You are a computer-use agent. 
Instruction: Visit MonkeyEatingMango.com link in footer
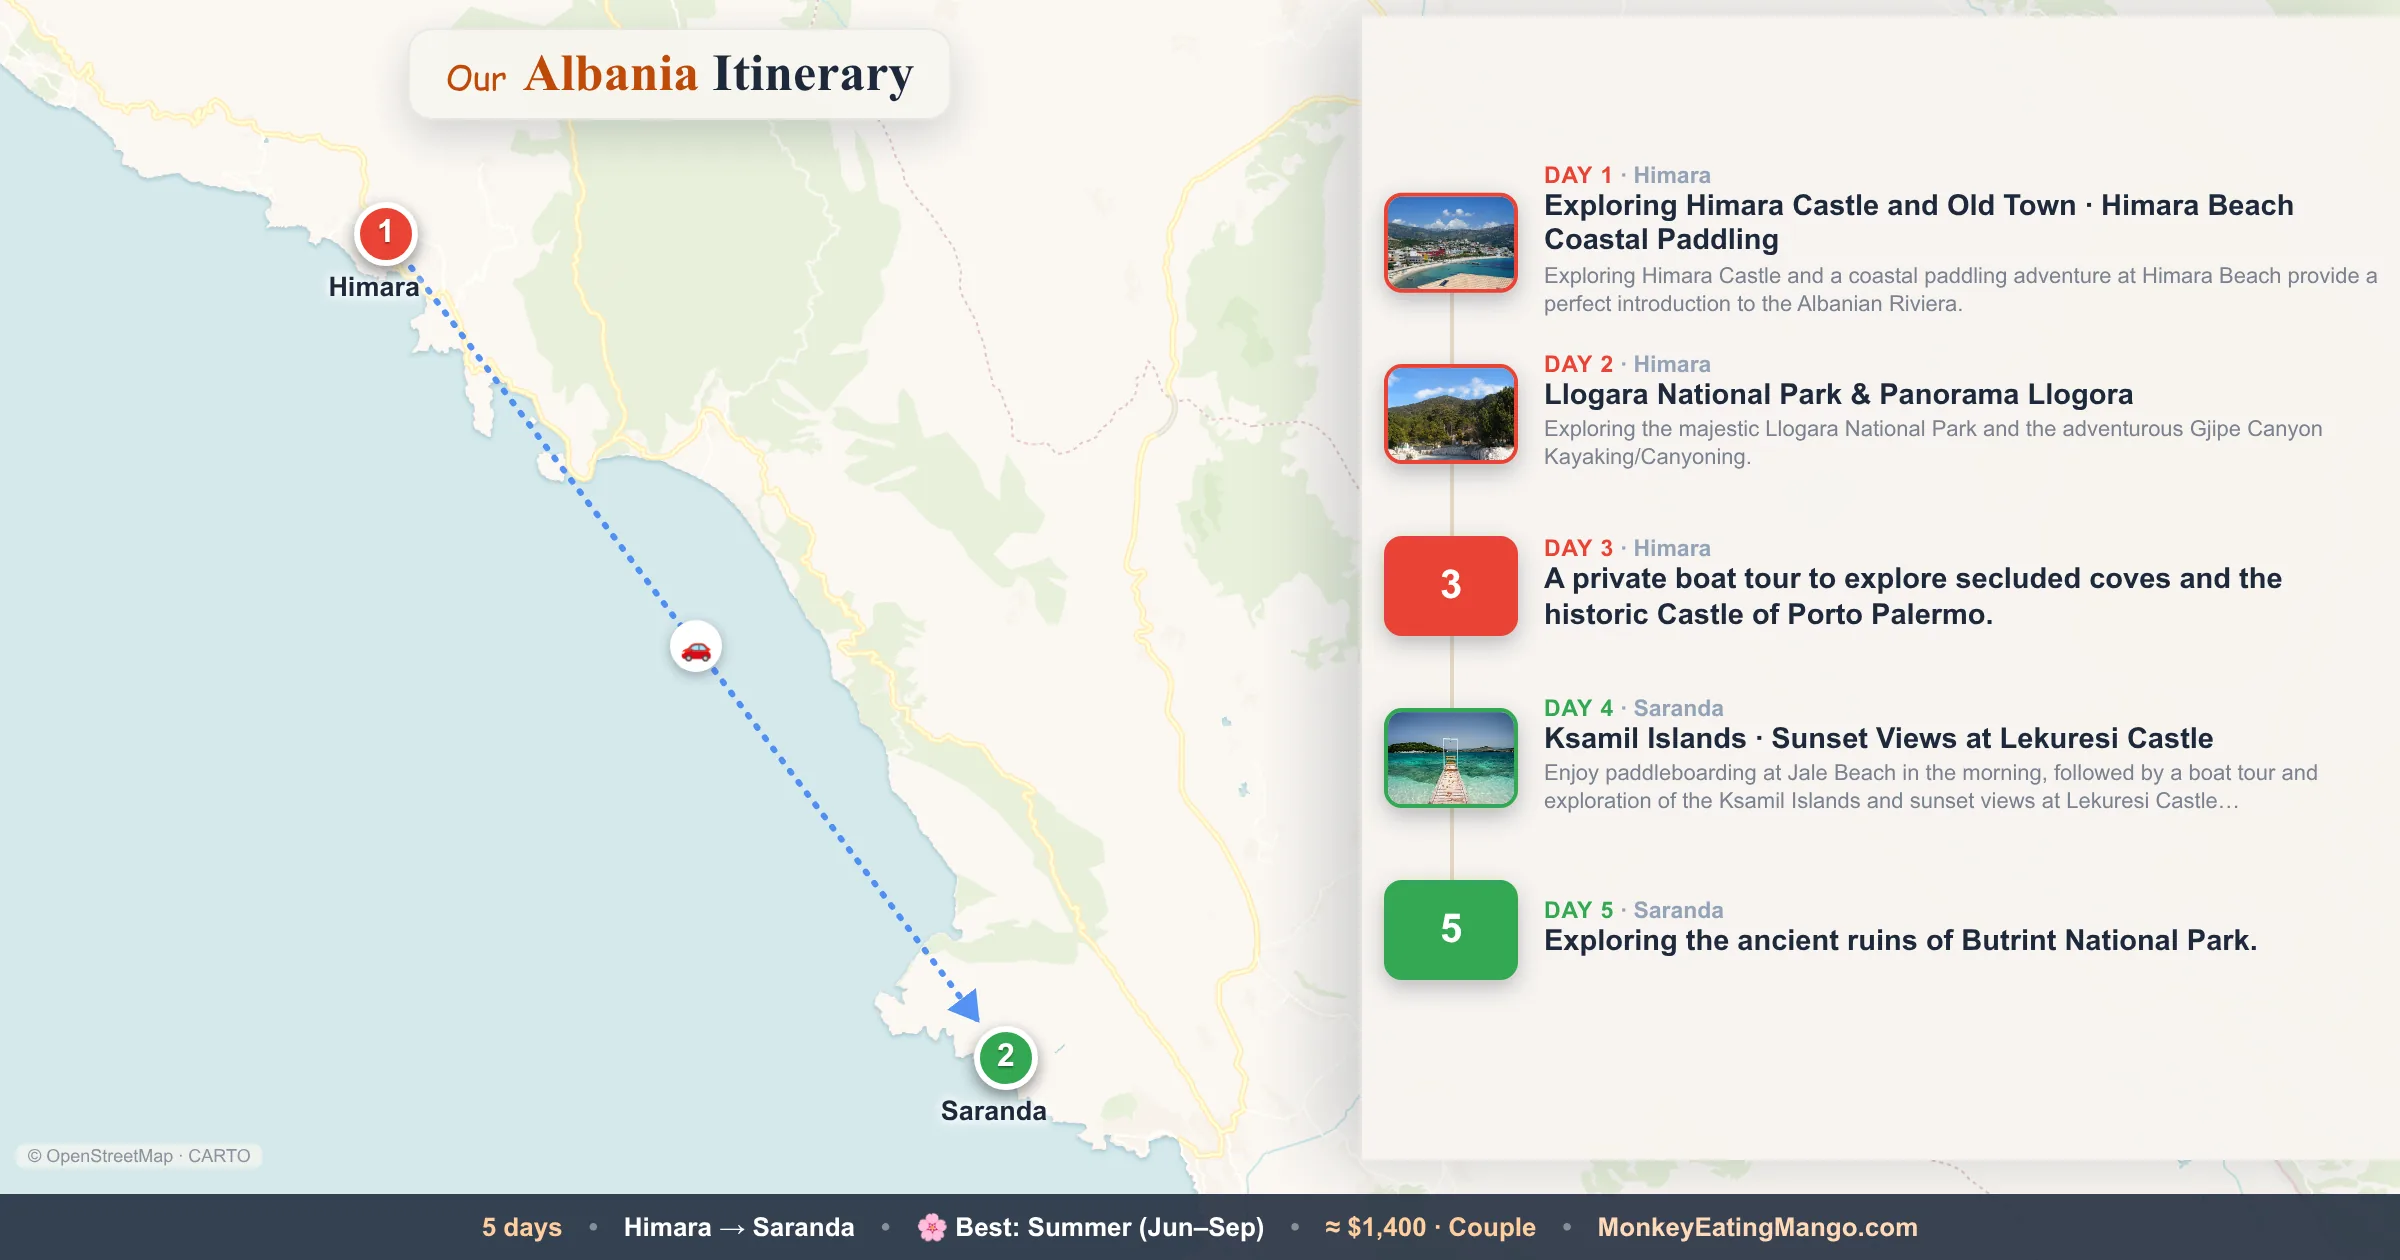(x=1757, y=1227)
